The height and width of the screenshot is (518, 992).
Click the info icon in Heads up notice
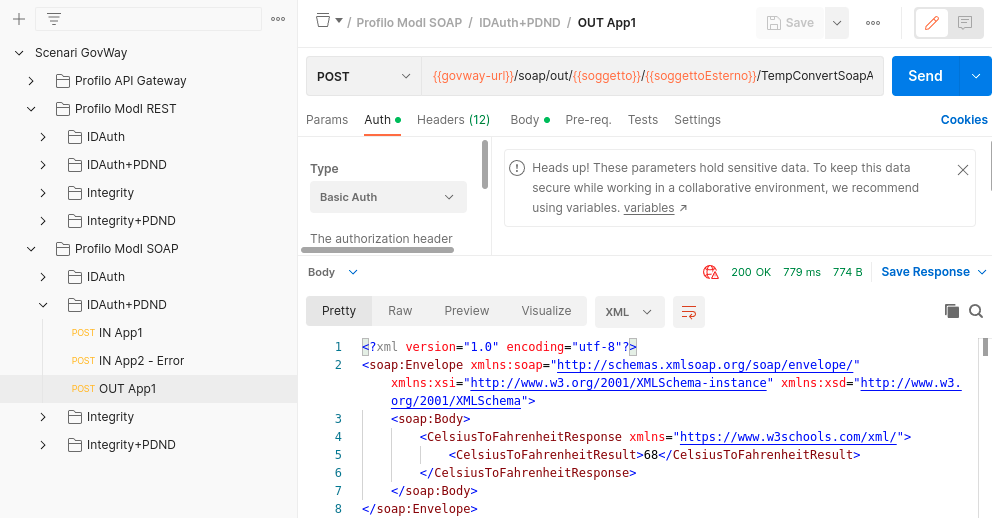[517, 168]
